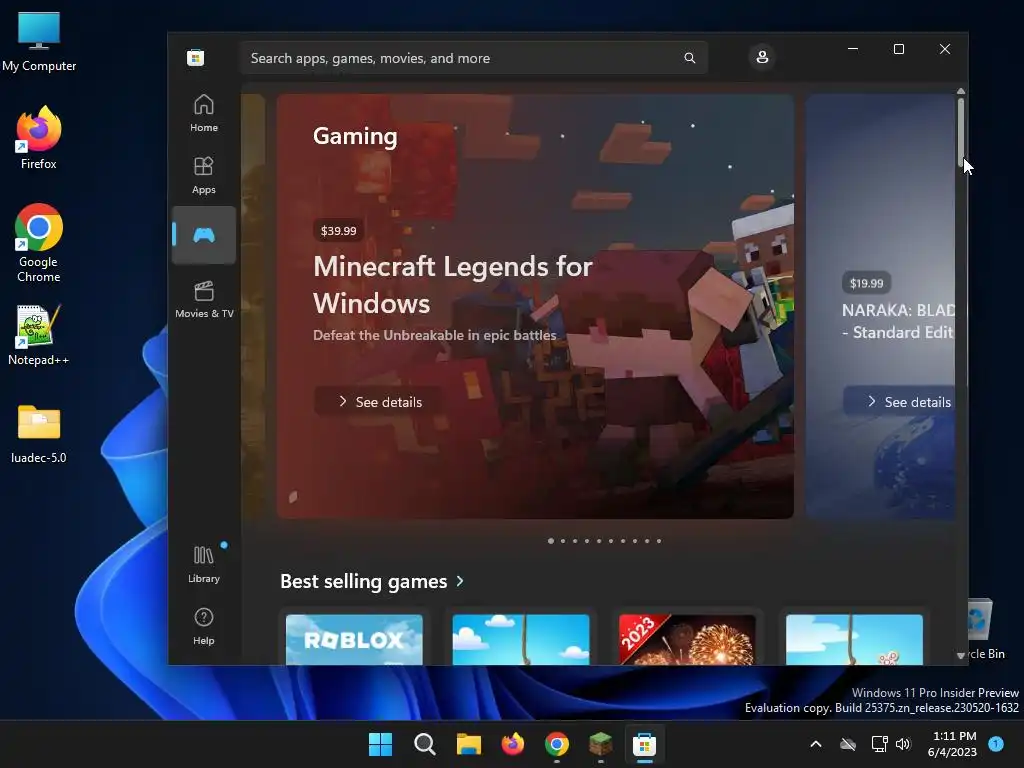
Task: Open the clock showing 1:11 PM
Action: [952, 744]
